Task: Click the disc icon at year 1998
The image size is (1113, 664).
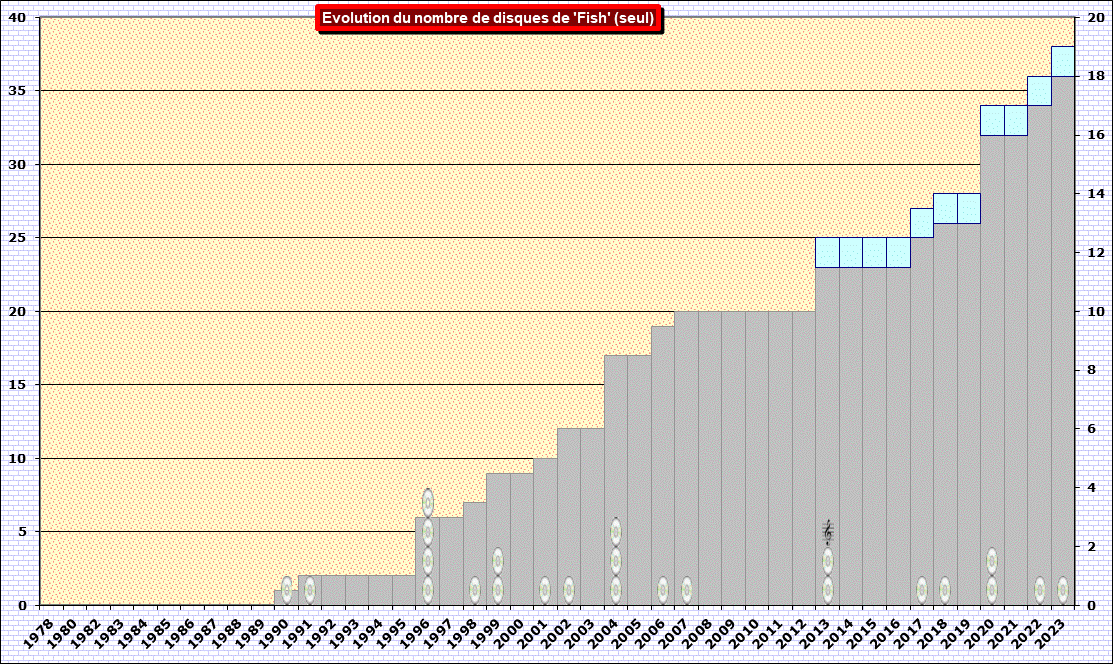Action: [475, 589]
